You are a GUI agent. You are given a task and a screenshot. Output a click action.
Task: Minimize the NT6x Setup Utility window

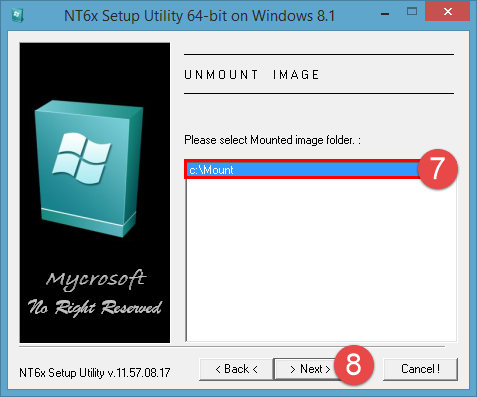coord(385,13)
